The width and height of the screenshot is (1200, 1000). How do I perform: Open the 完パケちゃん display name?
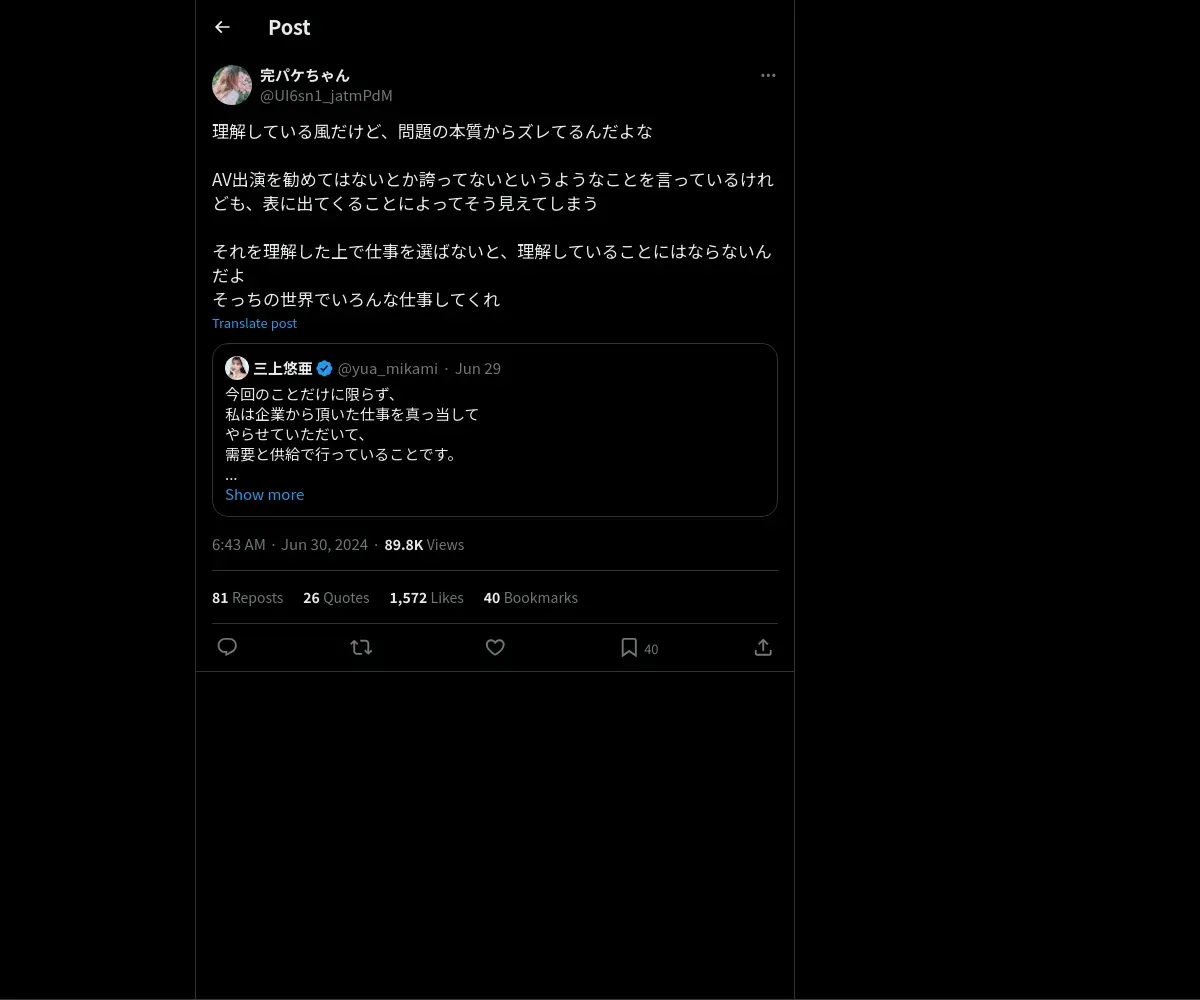pos(305,75)
